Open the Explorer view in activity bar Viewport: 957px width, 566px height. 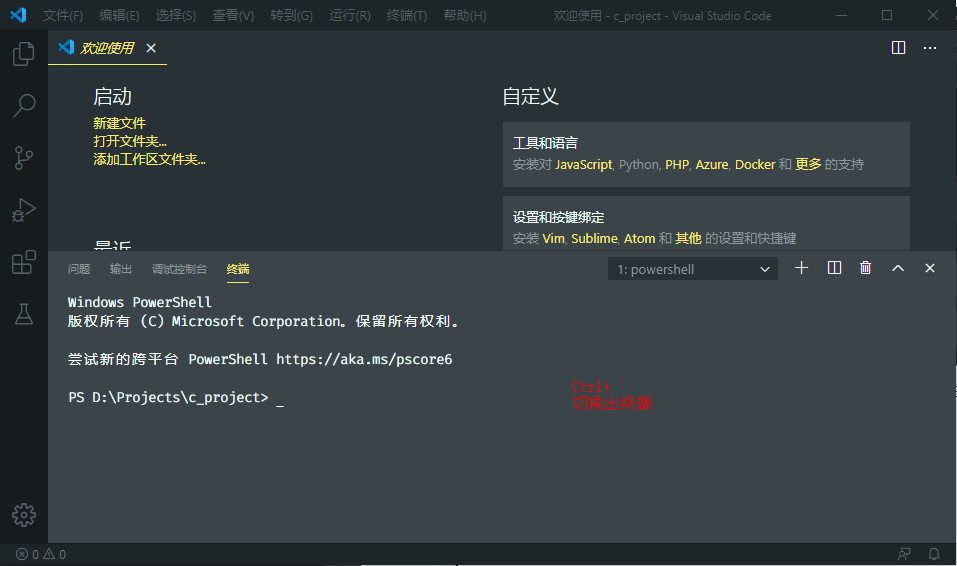point(24,54)
